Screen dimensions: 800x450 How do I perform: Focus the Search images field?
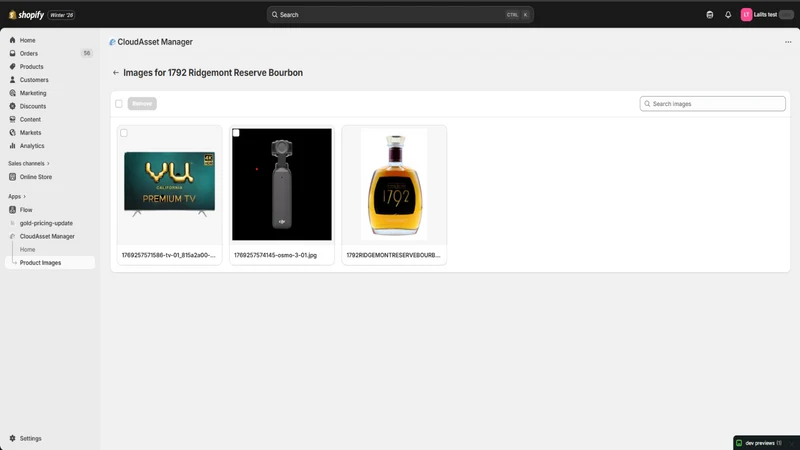712,104
